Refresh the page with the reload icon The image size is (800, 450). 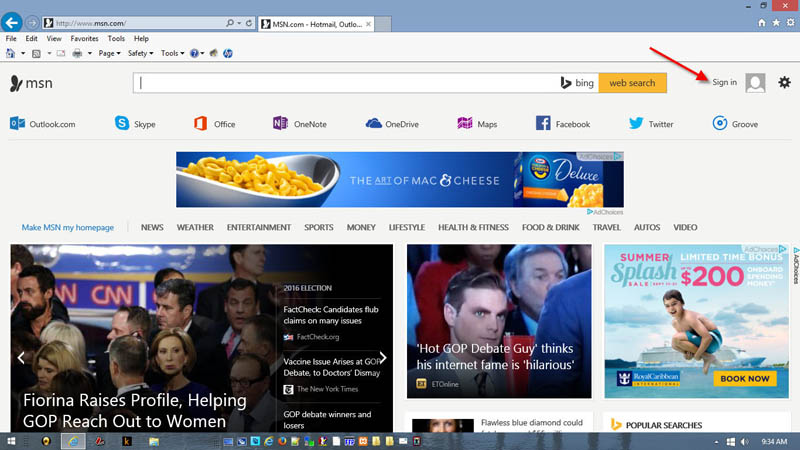coord(249,23)
